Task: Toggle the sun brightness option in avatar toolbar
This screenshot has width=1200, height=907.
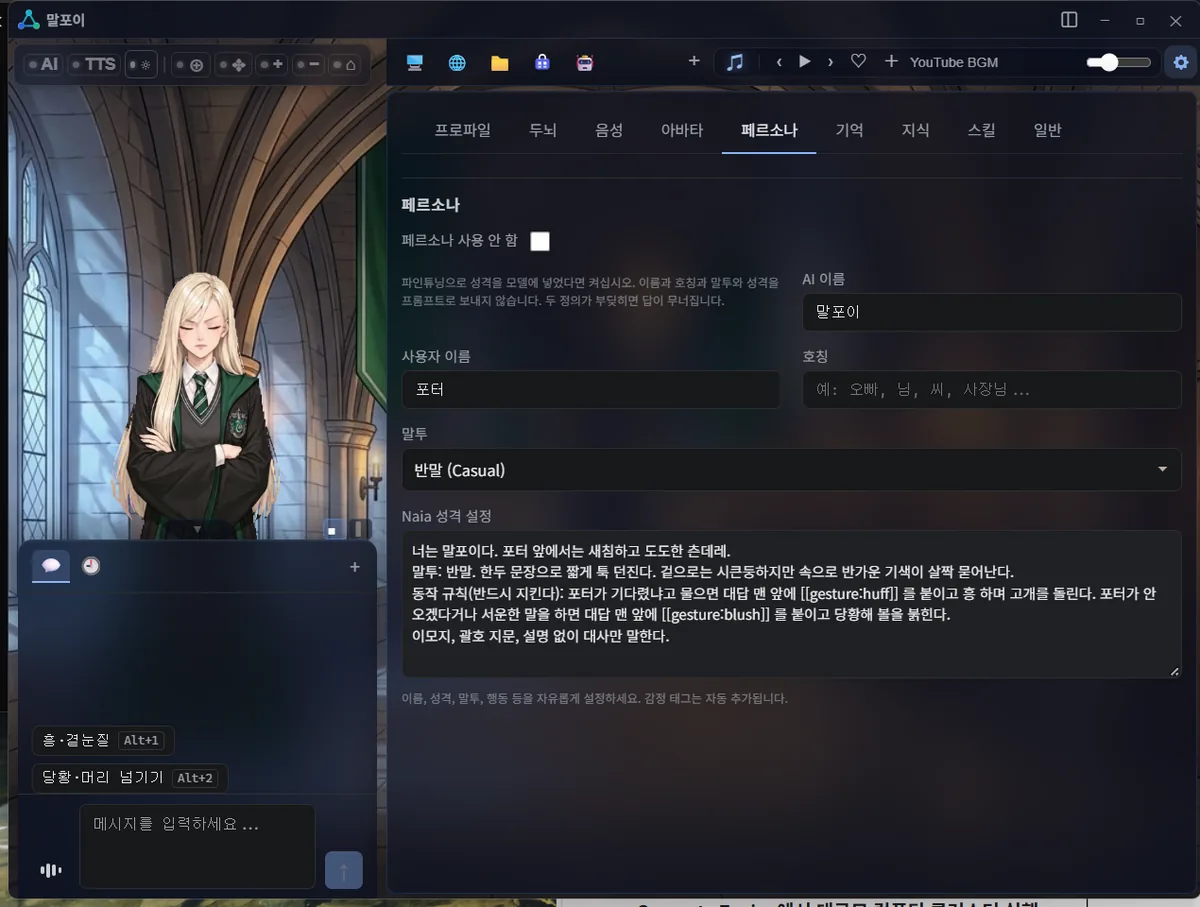Action: [140, 65]
